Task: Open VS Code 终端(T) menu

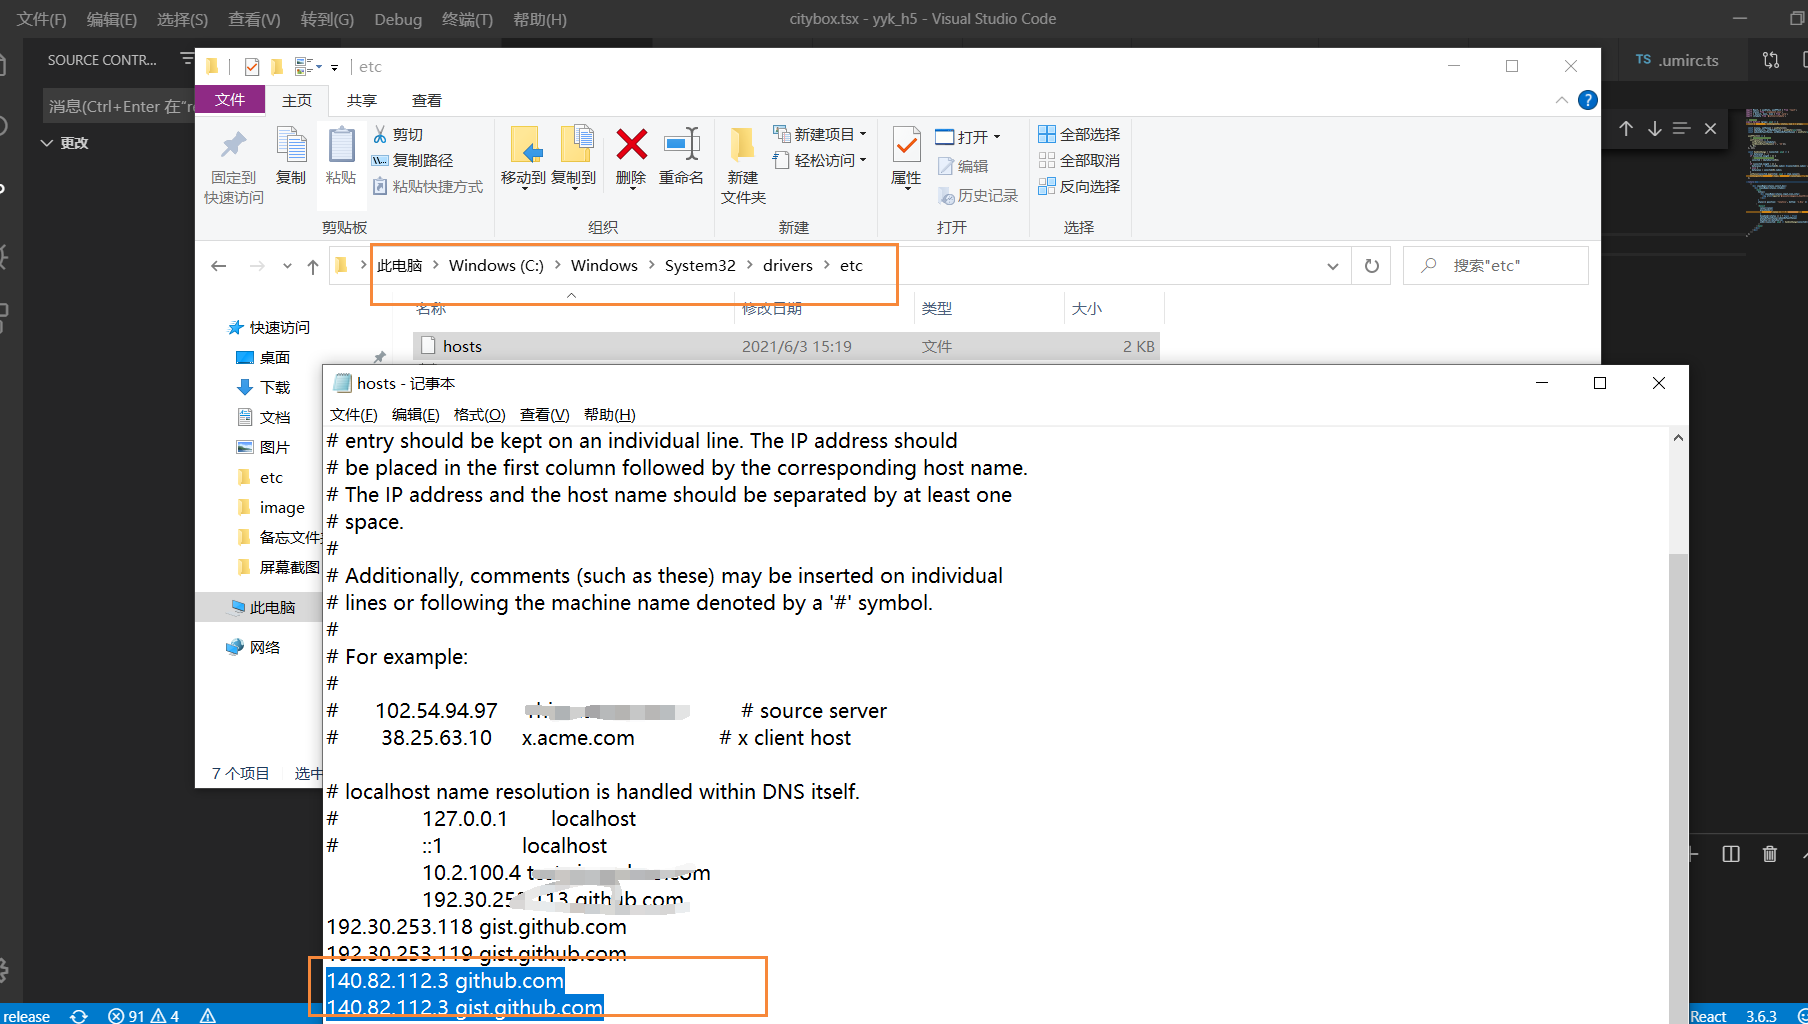Action: (x=467, y=19)
